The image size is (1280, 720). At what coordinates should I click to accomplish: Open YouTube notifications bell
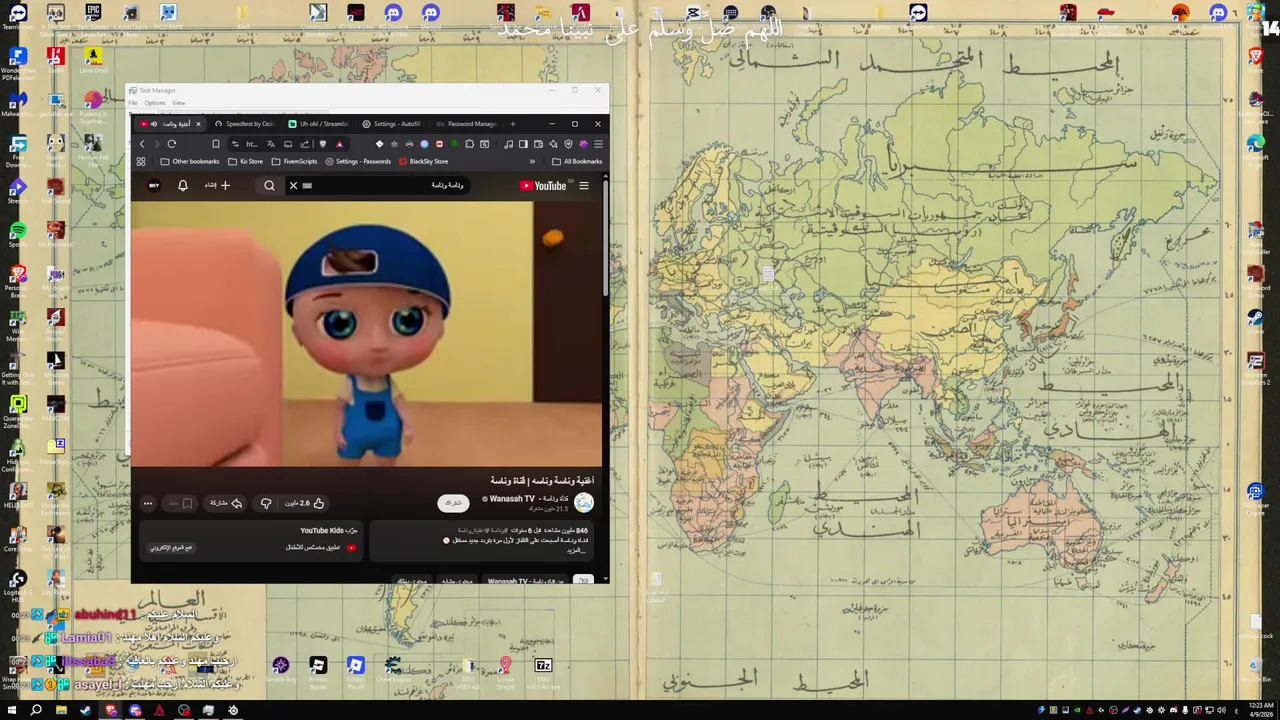coord(183,185)
